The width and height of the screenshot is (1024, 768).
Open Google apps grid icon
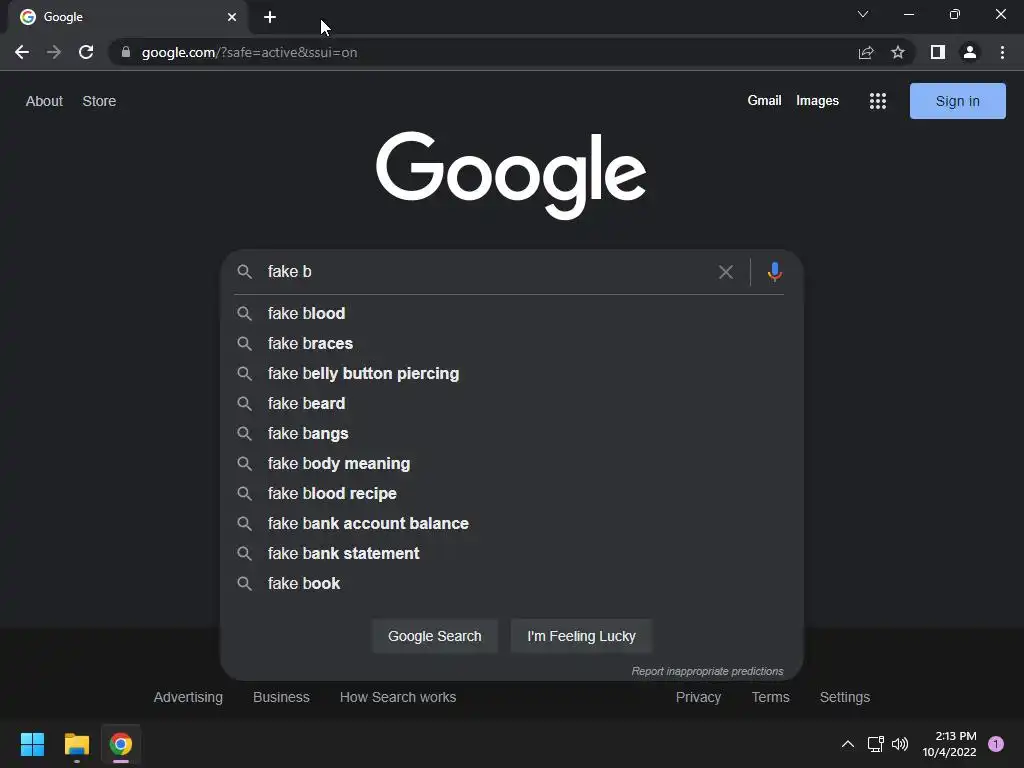(878, 101)
